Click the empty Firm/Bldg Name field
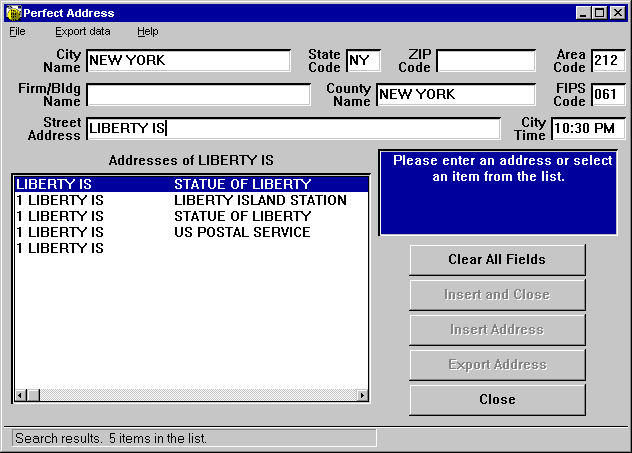The width and height of the screenshot is (632, 453). pos(198,94)
